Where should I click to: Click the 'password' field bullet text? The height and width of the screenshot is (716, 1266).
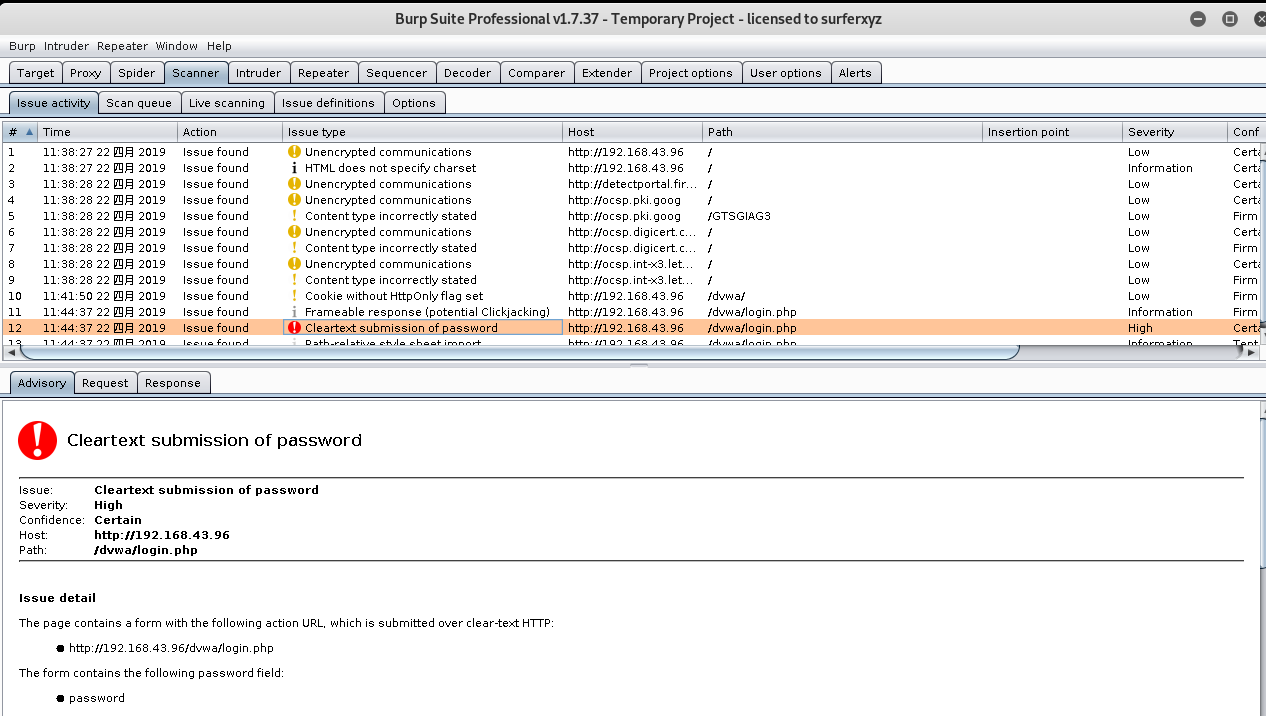[97, 698]
